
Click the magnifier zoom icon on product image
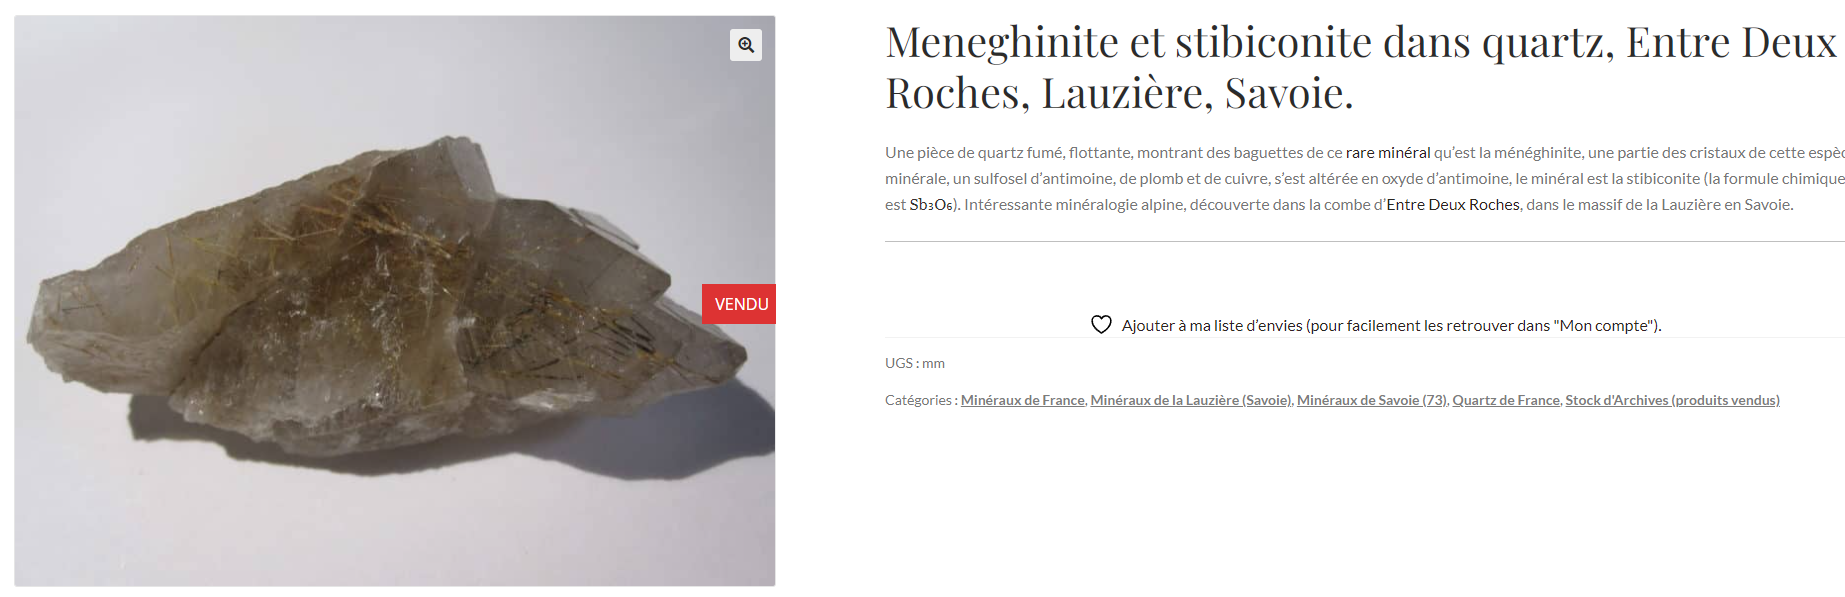point(746,45)
